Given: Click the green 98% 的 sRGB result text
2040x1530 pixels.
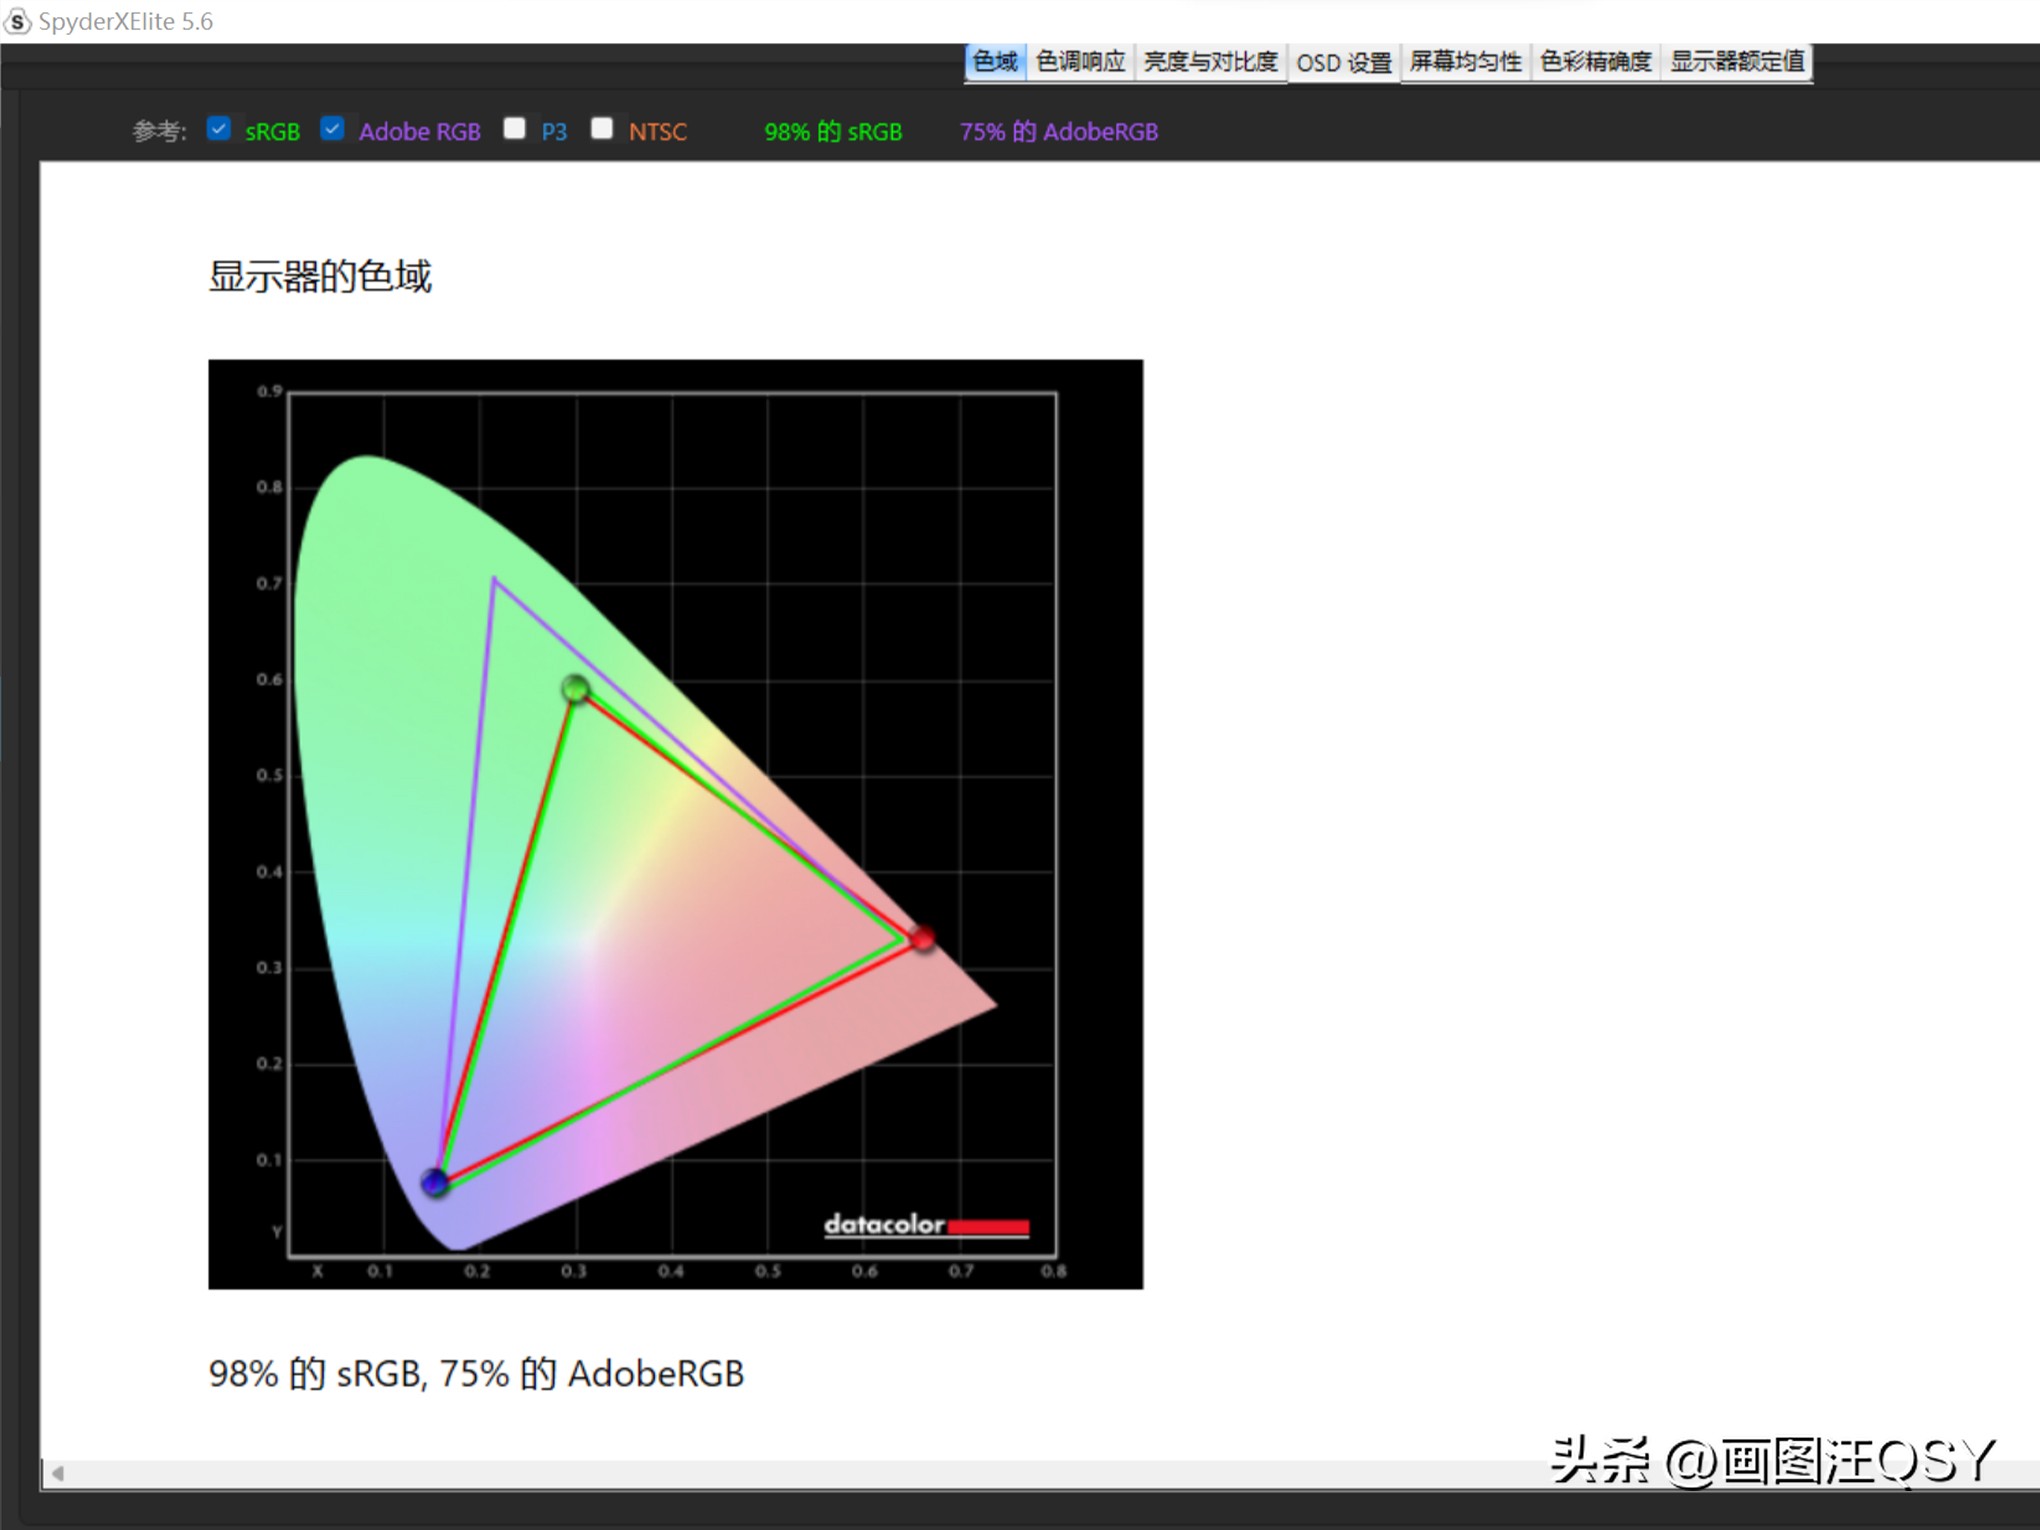Looking at the screenshot, I should click(833, 131).
